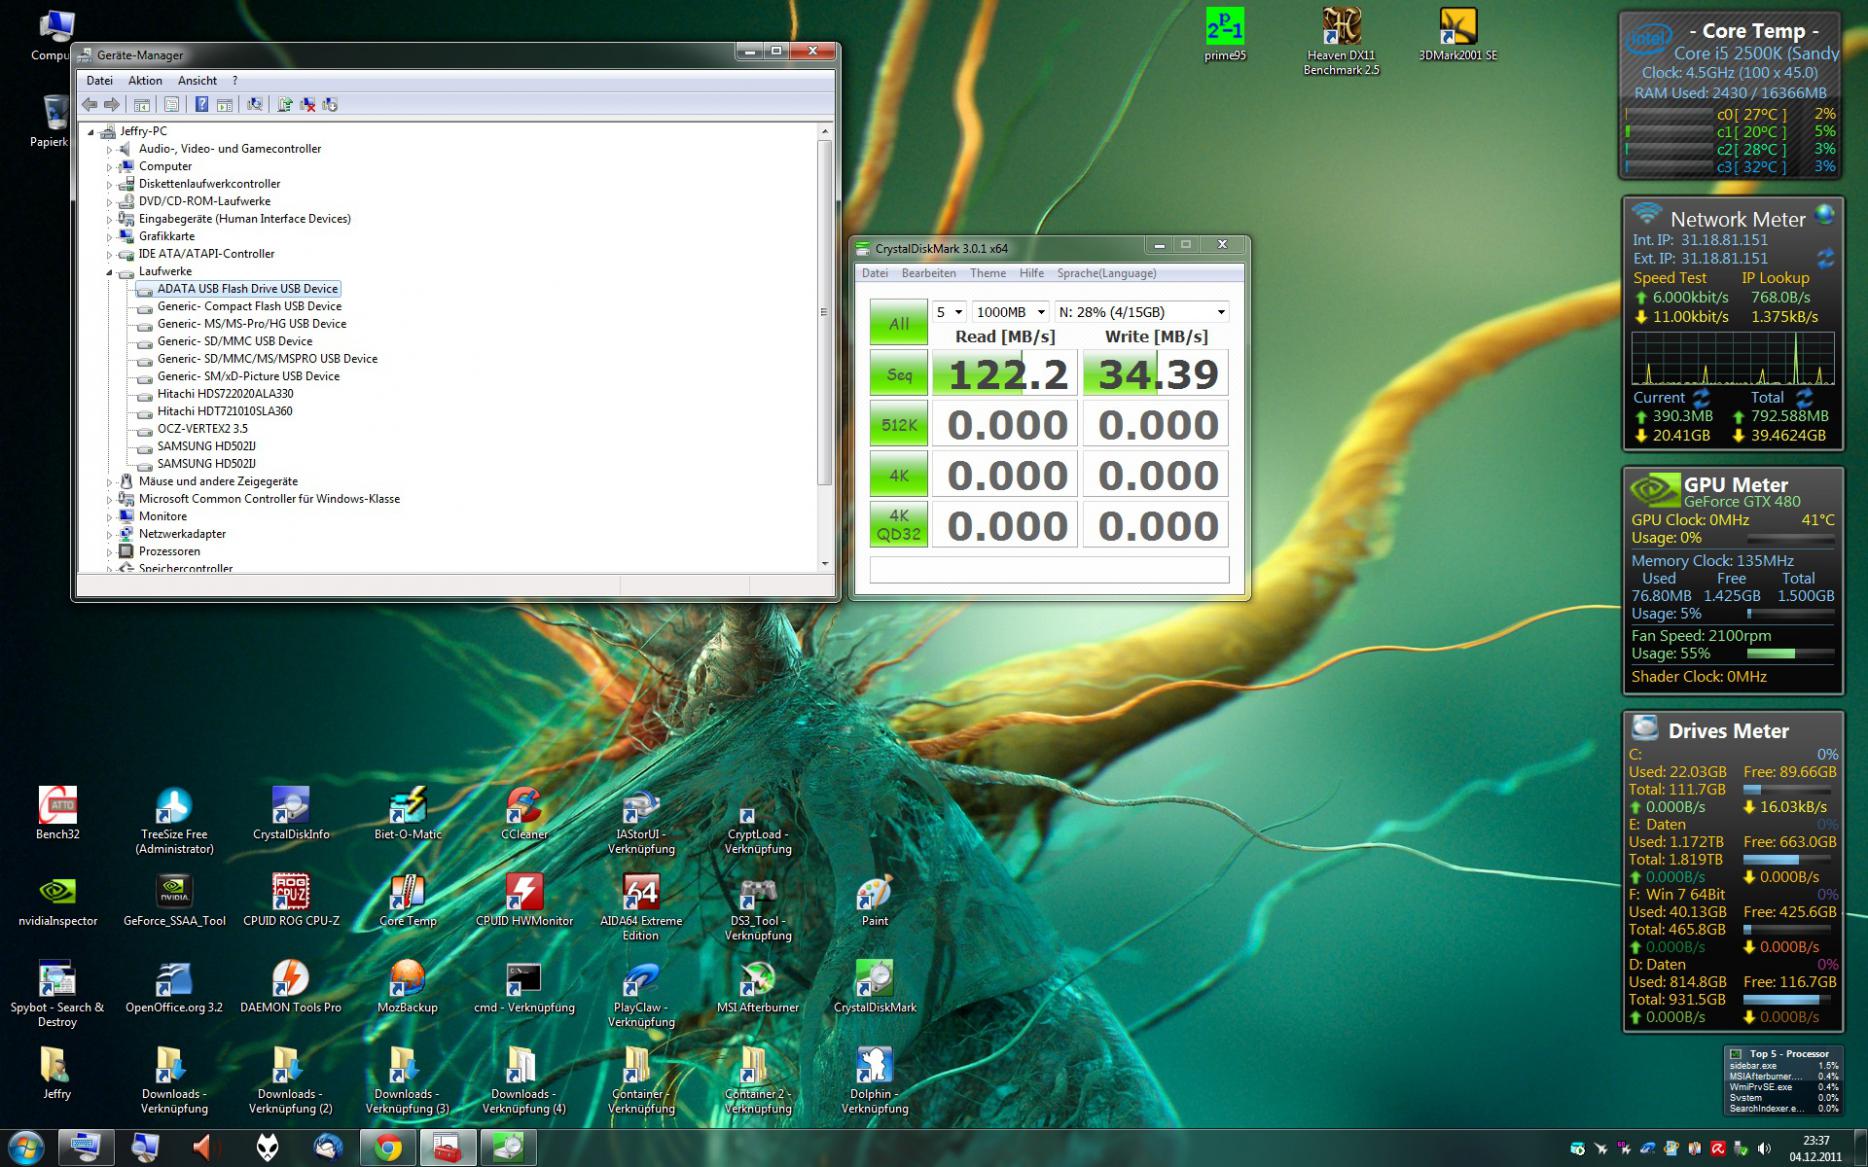Open the drive dropdown showing N: 28%
The image size is (1868, 1167).
coord(1142,312)
